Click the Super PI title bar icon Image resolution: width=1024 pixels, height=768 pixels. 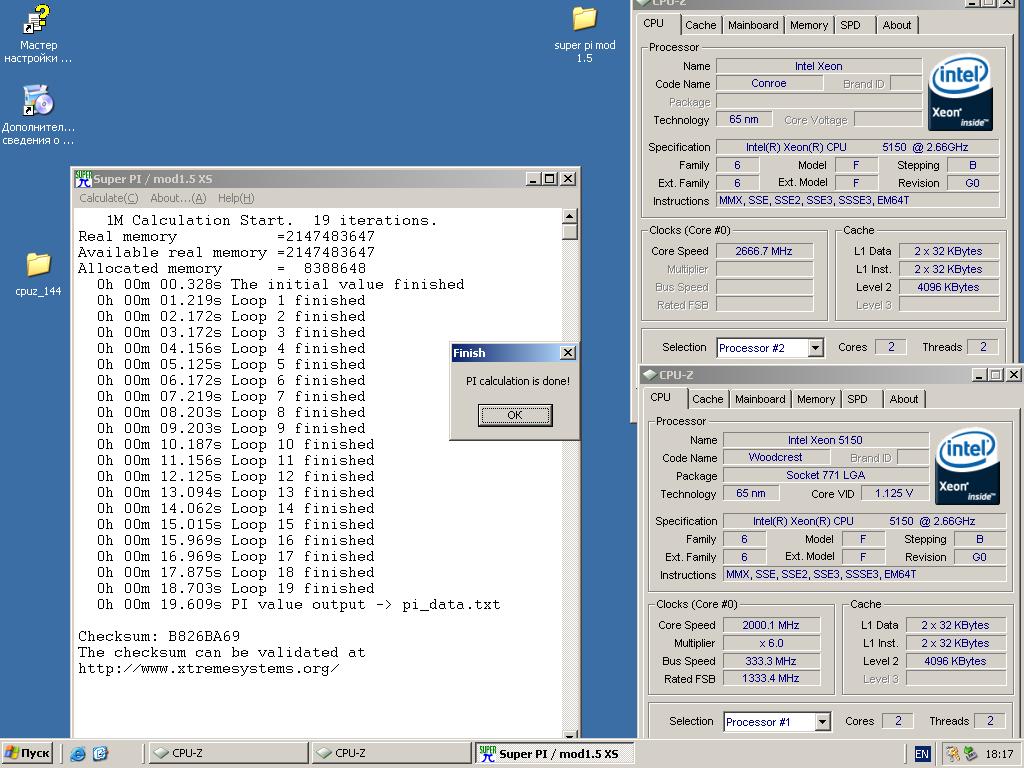point(83,179)
